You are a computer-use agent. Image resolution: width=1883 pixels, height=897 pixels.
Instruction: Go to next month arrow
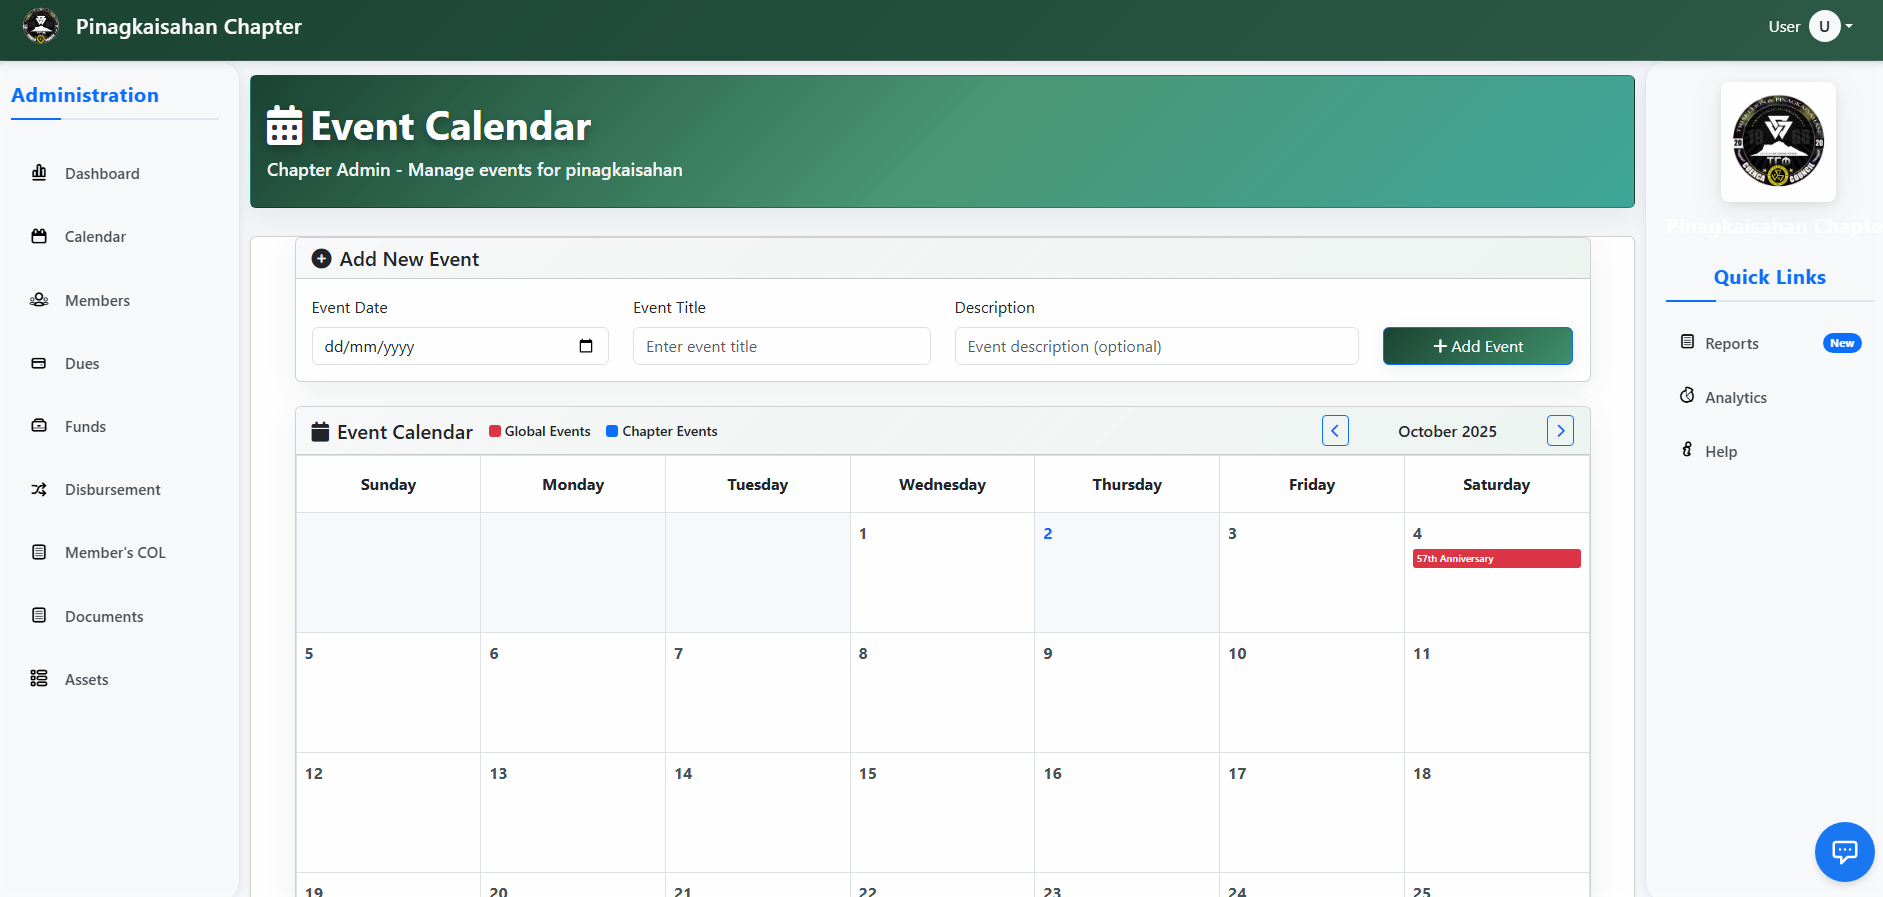coord(1560,431)
